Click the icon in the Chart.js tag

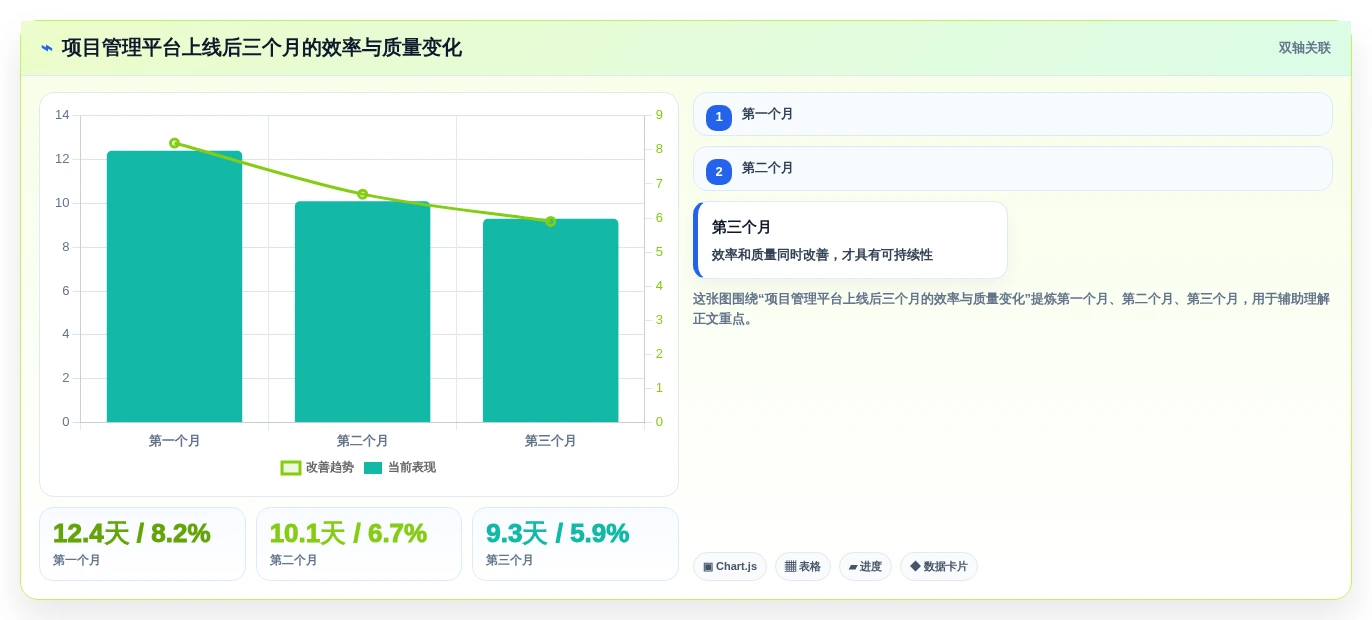tap(708, 567)
